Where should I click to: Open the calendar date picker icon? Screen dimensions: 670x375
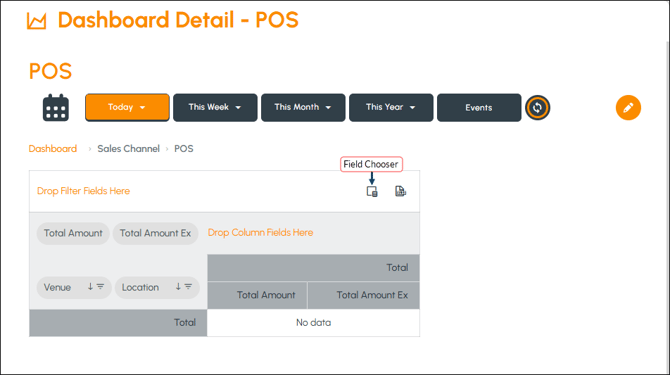[x=56, y=108]
